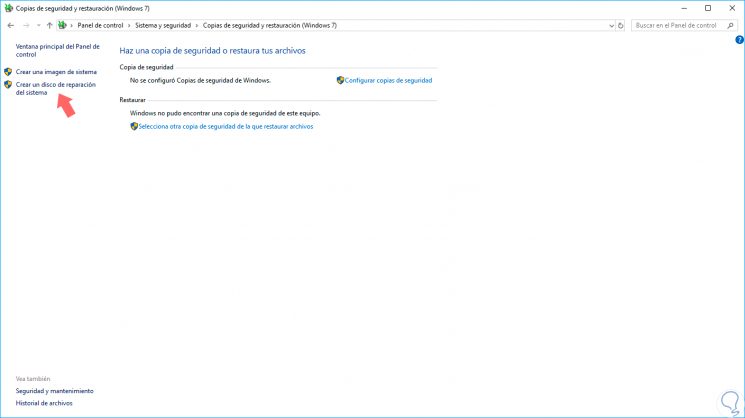Click shield icon beside Crear un disco de reparación
The width and height of the screenshot is (745, 418).
(8, 85)
